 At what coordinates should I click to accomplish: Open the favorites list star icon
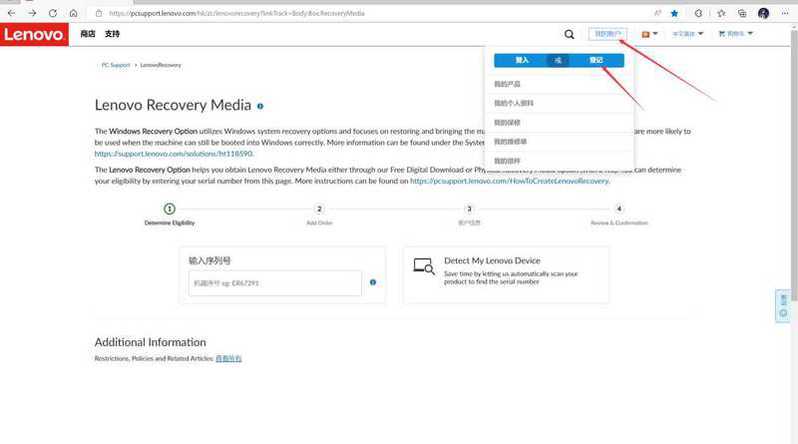721,13
